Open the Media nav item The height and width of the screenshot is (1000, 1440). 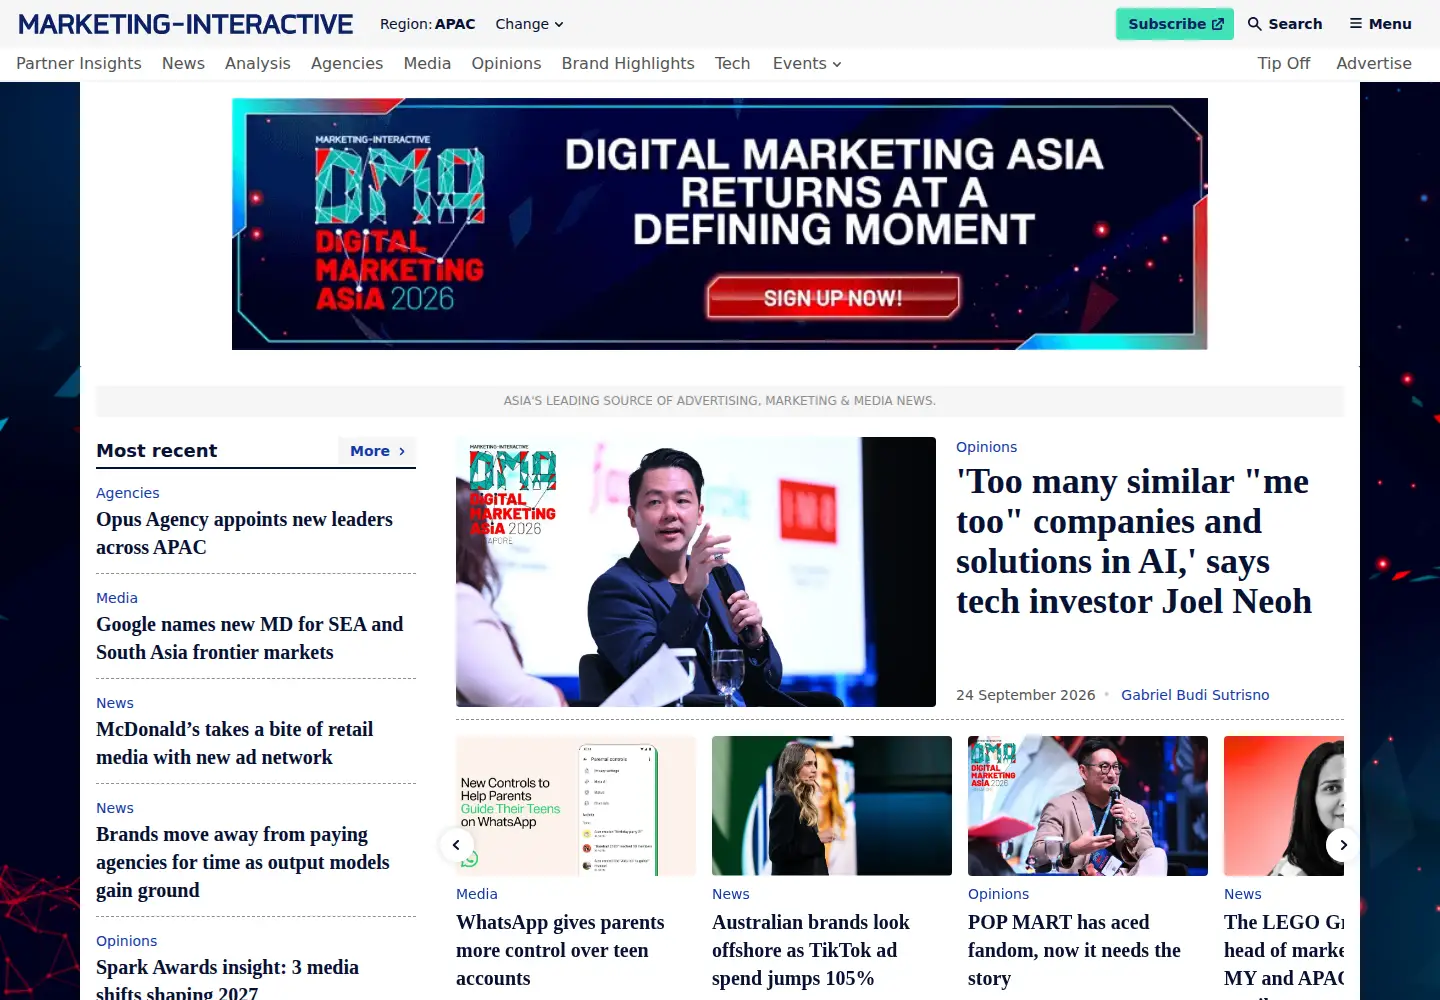pos(427,63)
